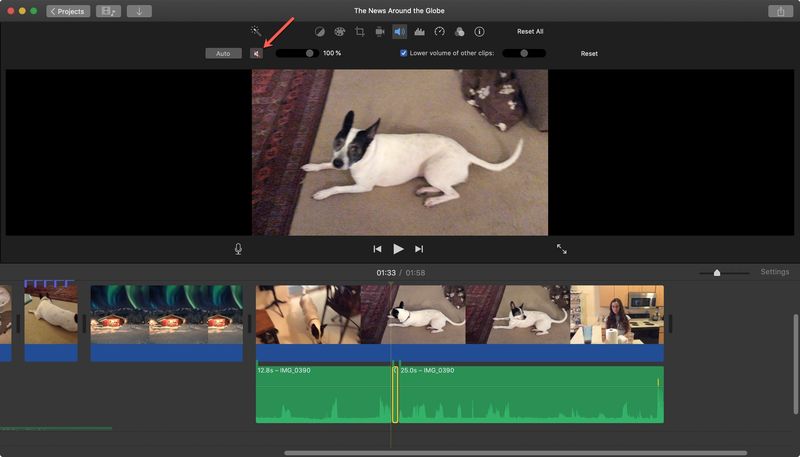This screenshot has width=800, height=457.
Task: Click the playhead at the top of the timeline
Action: (x=391, y=283)
